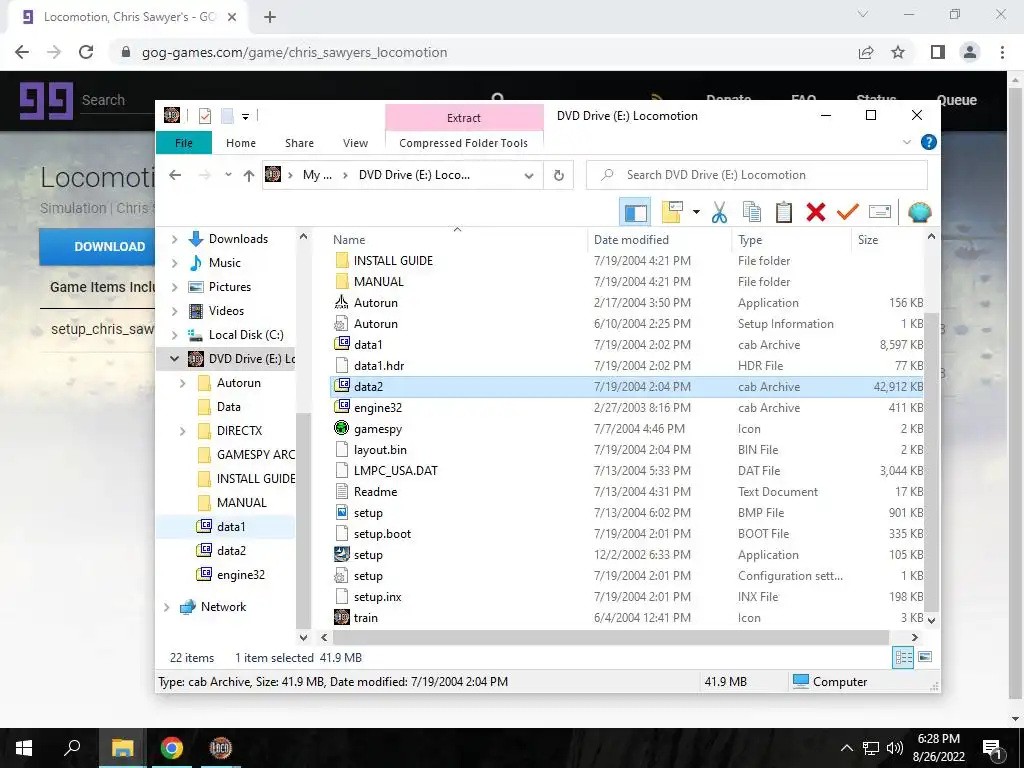This screenshot has width=1024, height=768.
Task: Switch to Details view button in status bar
Action: point(903,658)
